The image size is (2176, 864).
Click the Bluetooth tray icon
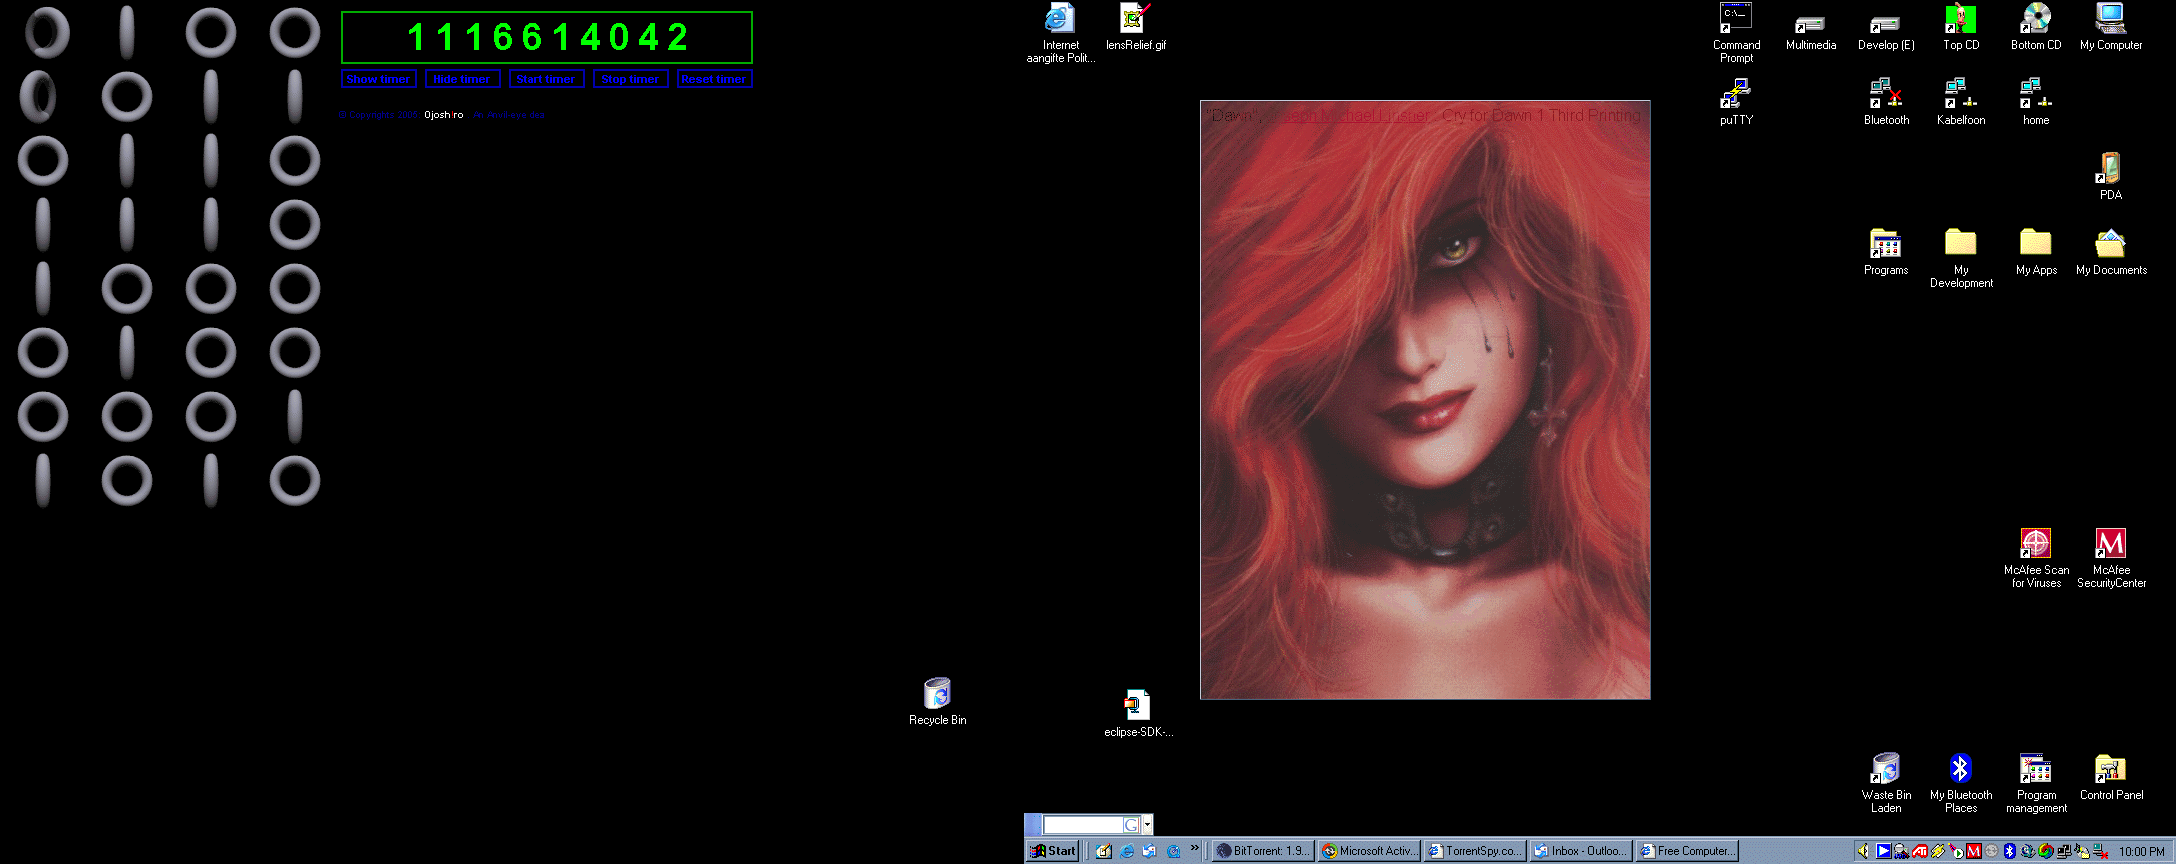click(2010, 851)
